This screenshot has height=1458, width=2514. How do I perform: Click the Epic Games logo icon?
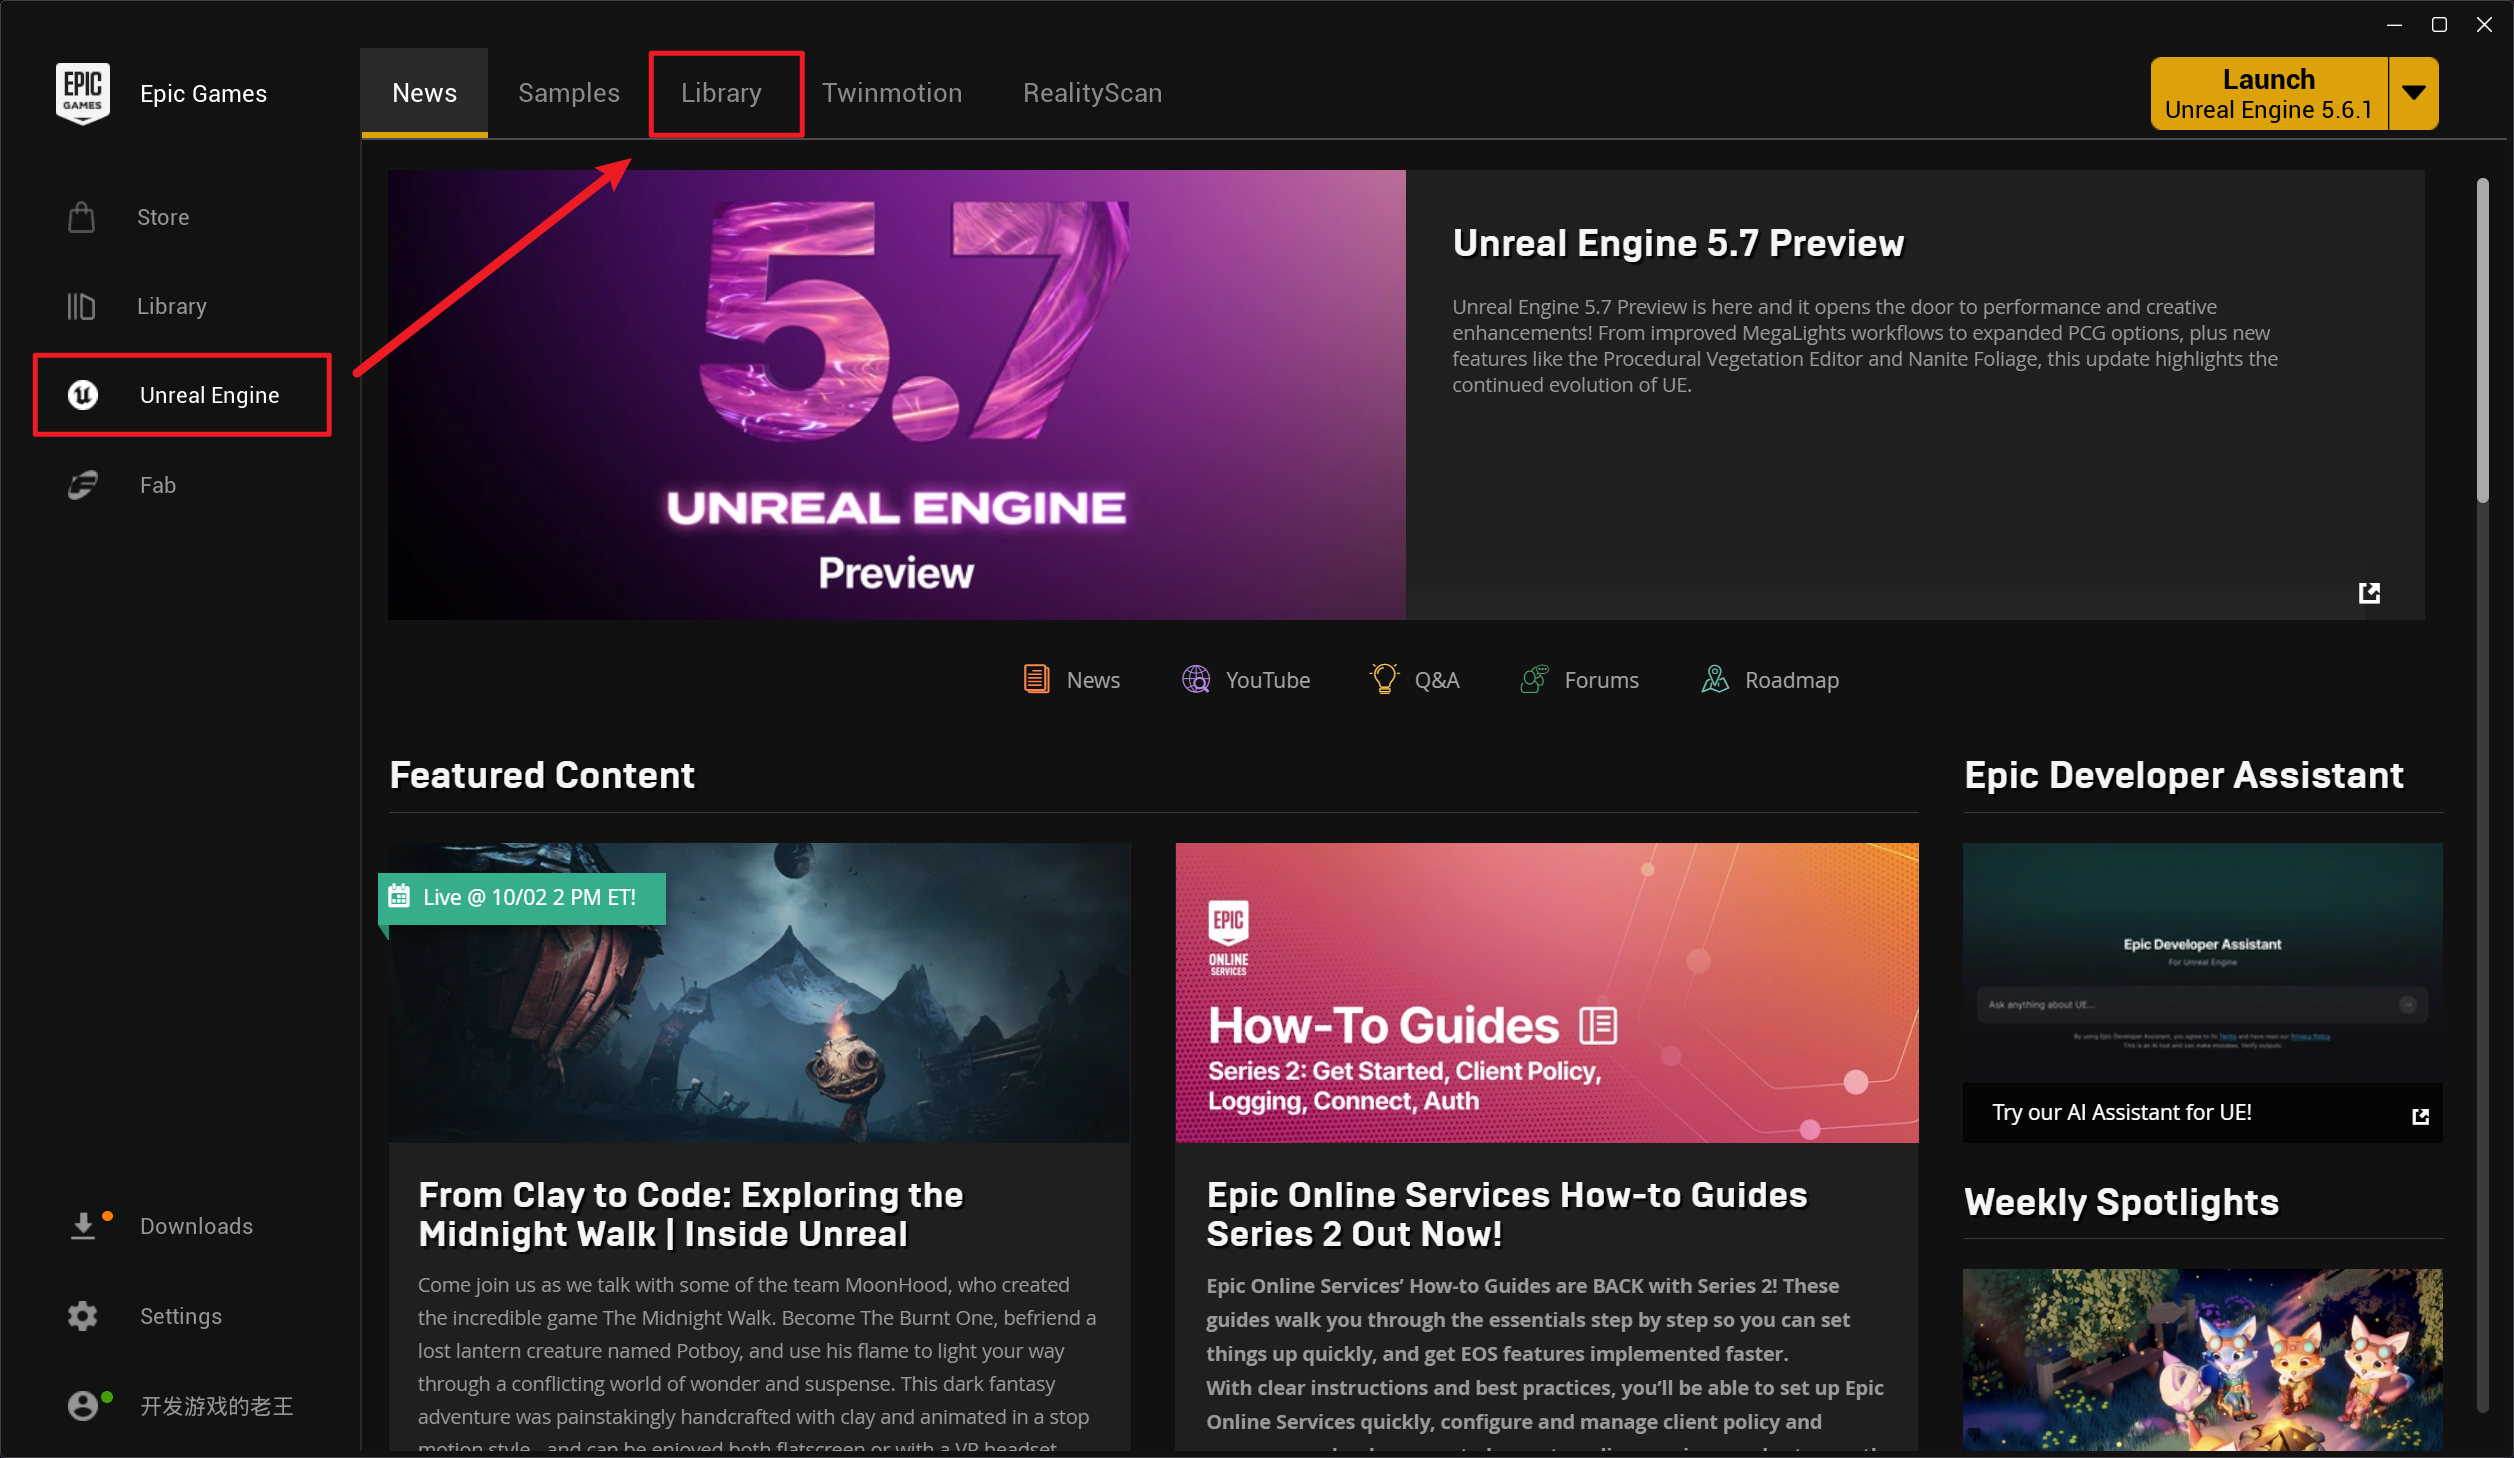pyautogui.click(x=82, y=93)
